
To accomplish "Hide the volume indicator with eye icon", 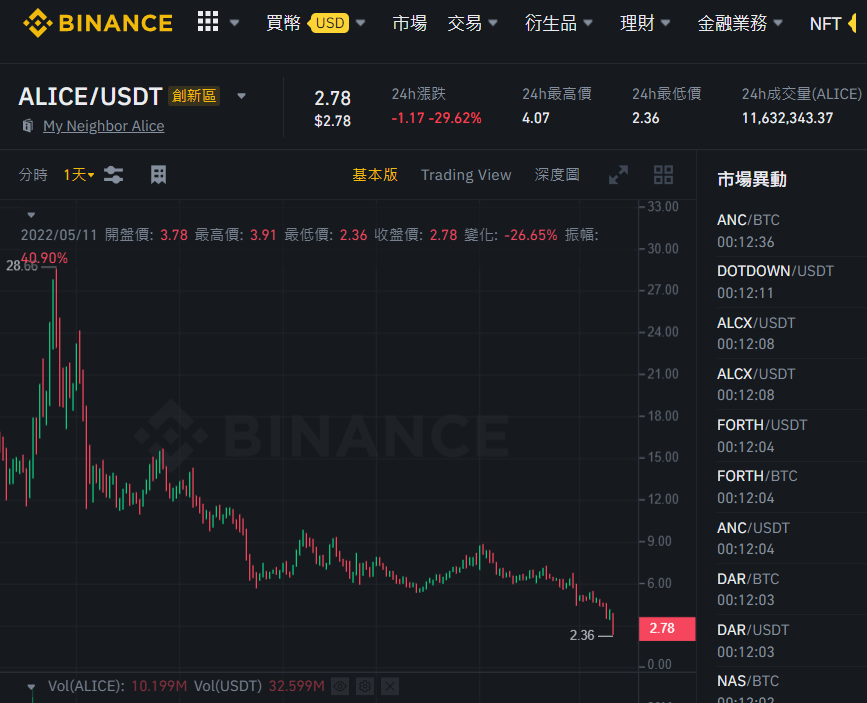I will coord(340,686).
